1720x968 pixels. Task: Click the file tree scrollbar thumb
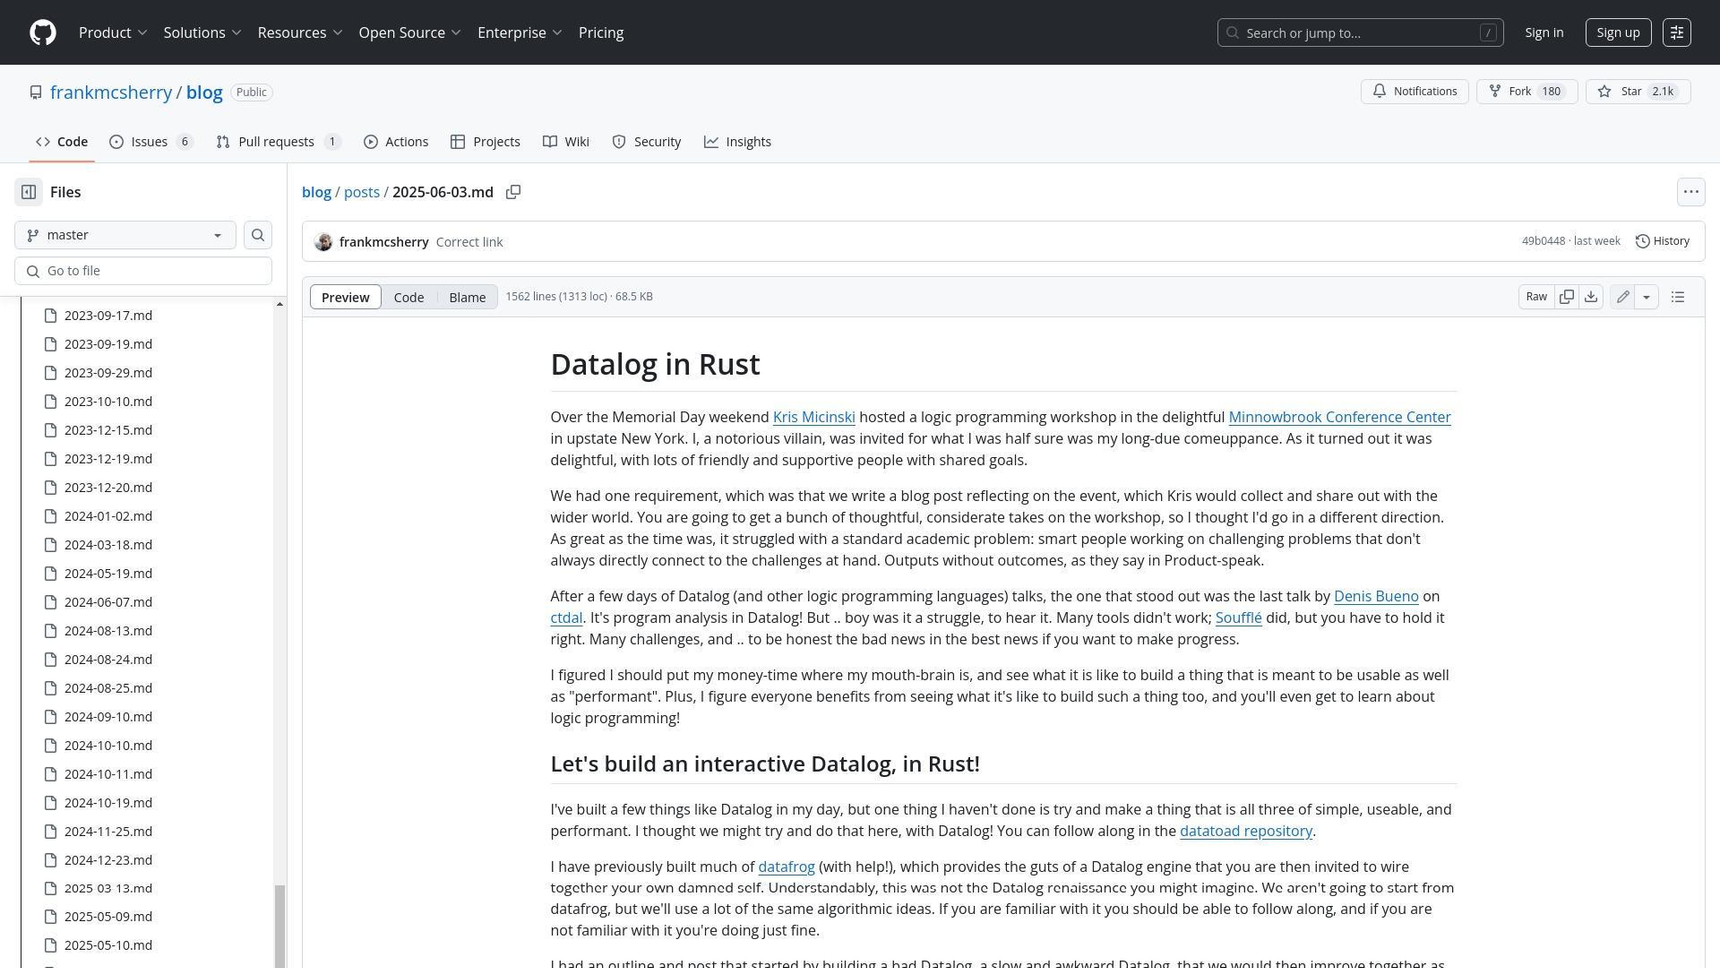(x=280, y=926)
